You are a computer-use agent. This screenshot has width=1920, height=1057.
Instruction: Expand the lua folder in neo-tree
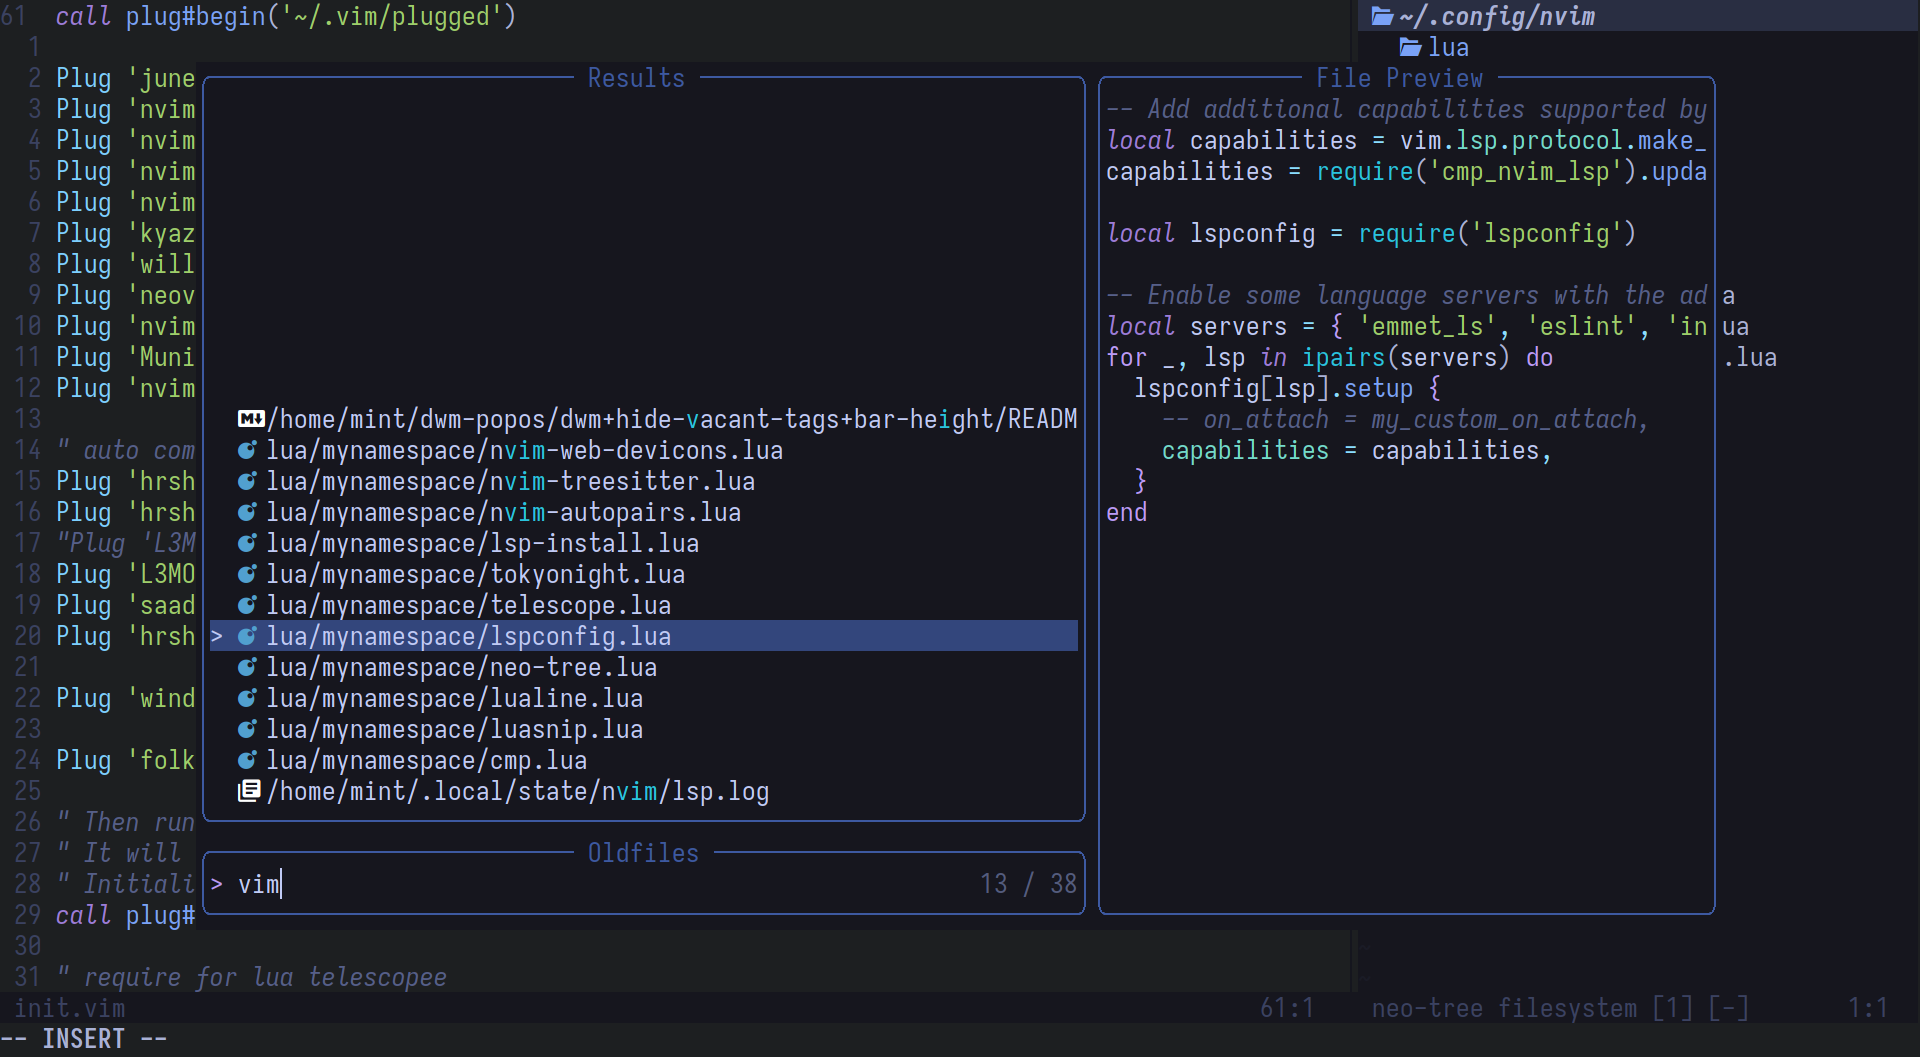[1434, 47]
